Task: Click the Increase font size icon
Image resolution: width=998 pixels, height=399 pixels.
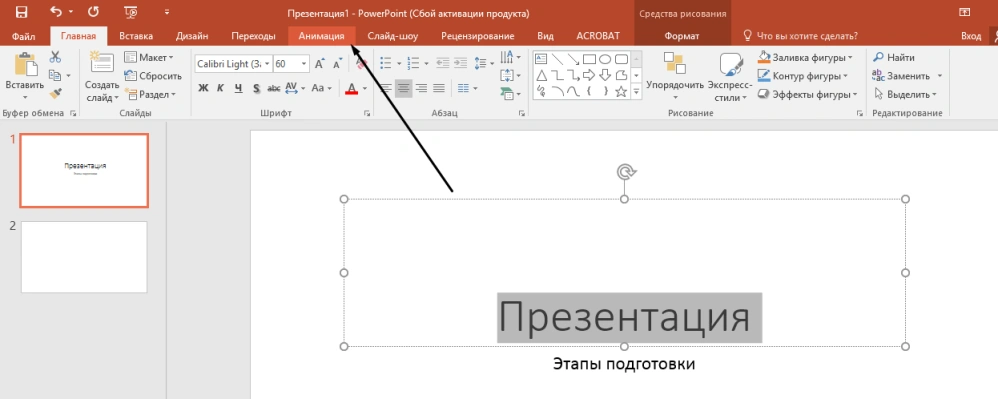Action: click(320, 64)
